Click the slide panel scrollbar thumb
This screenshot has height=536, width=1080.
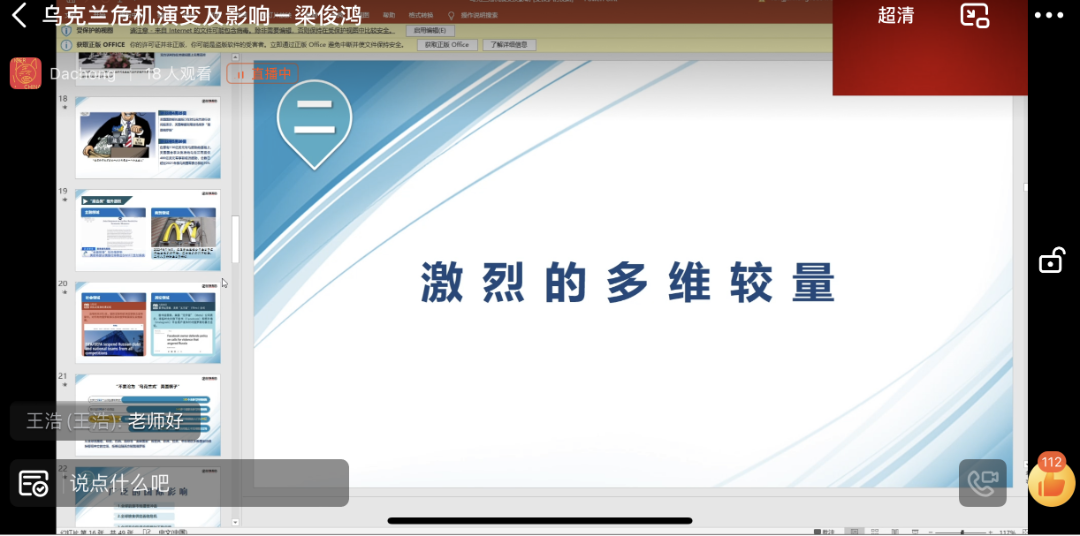click(x=235, y=239)
